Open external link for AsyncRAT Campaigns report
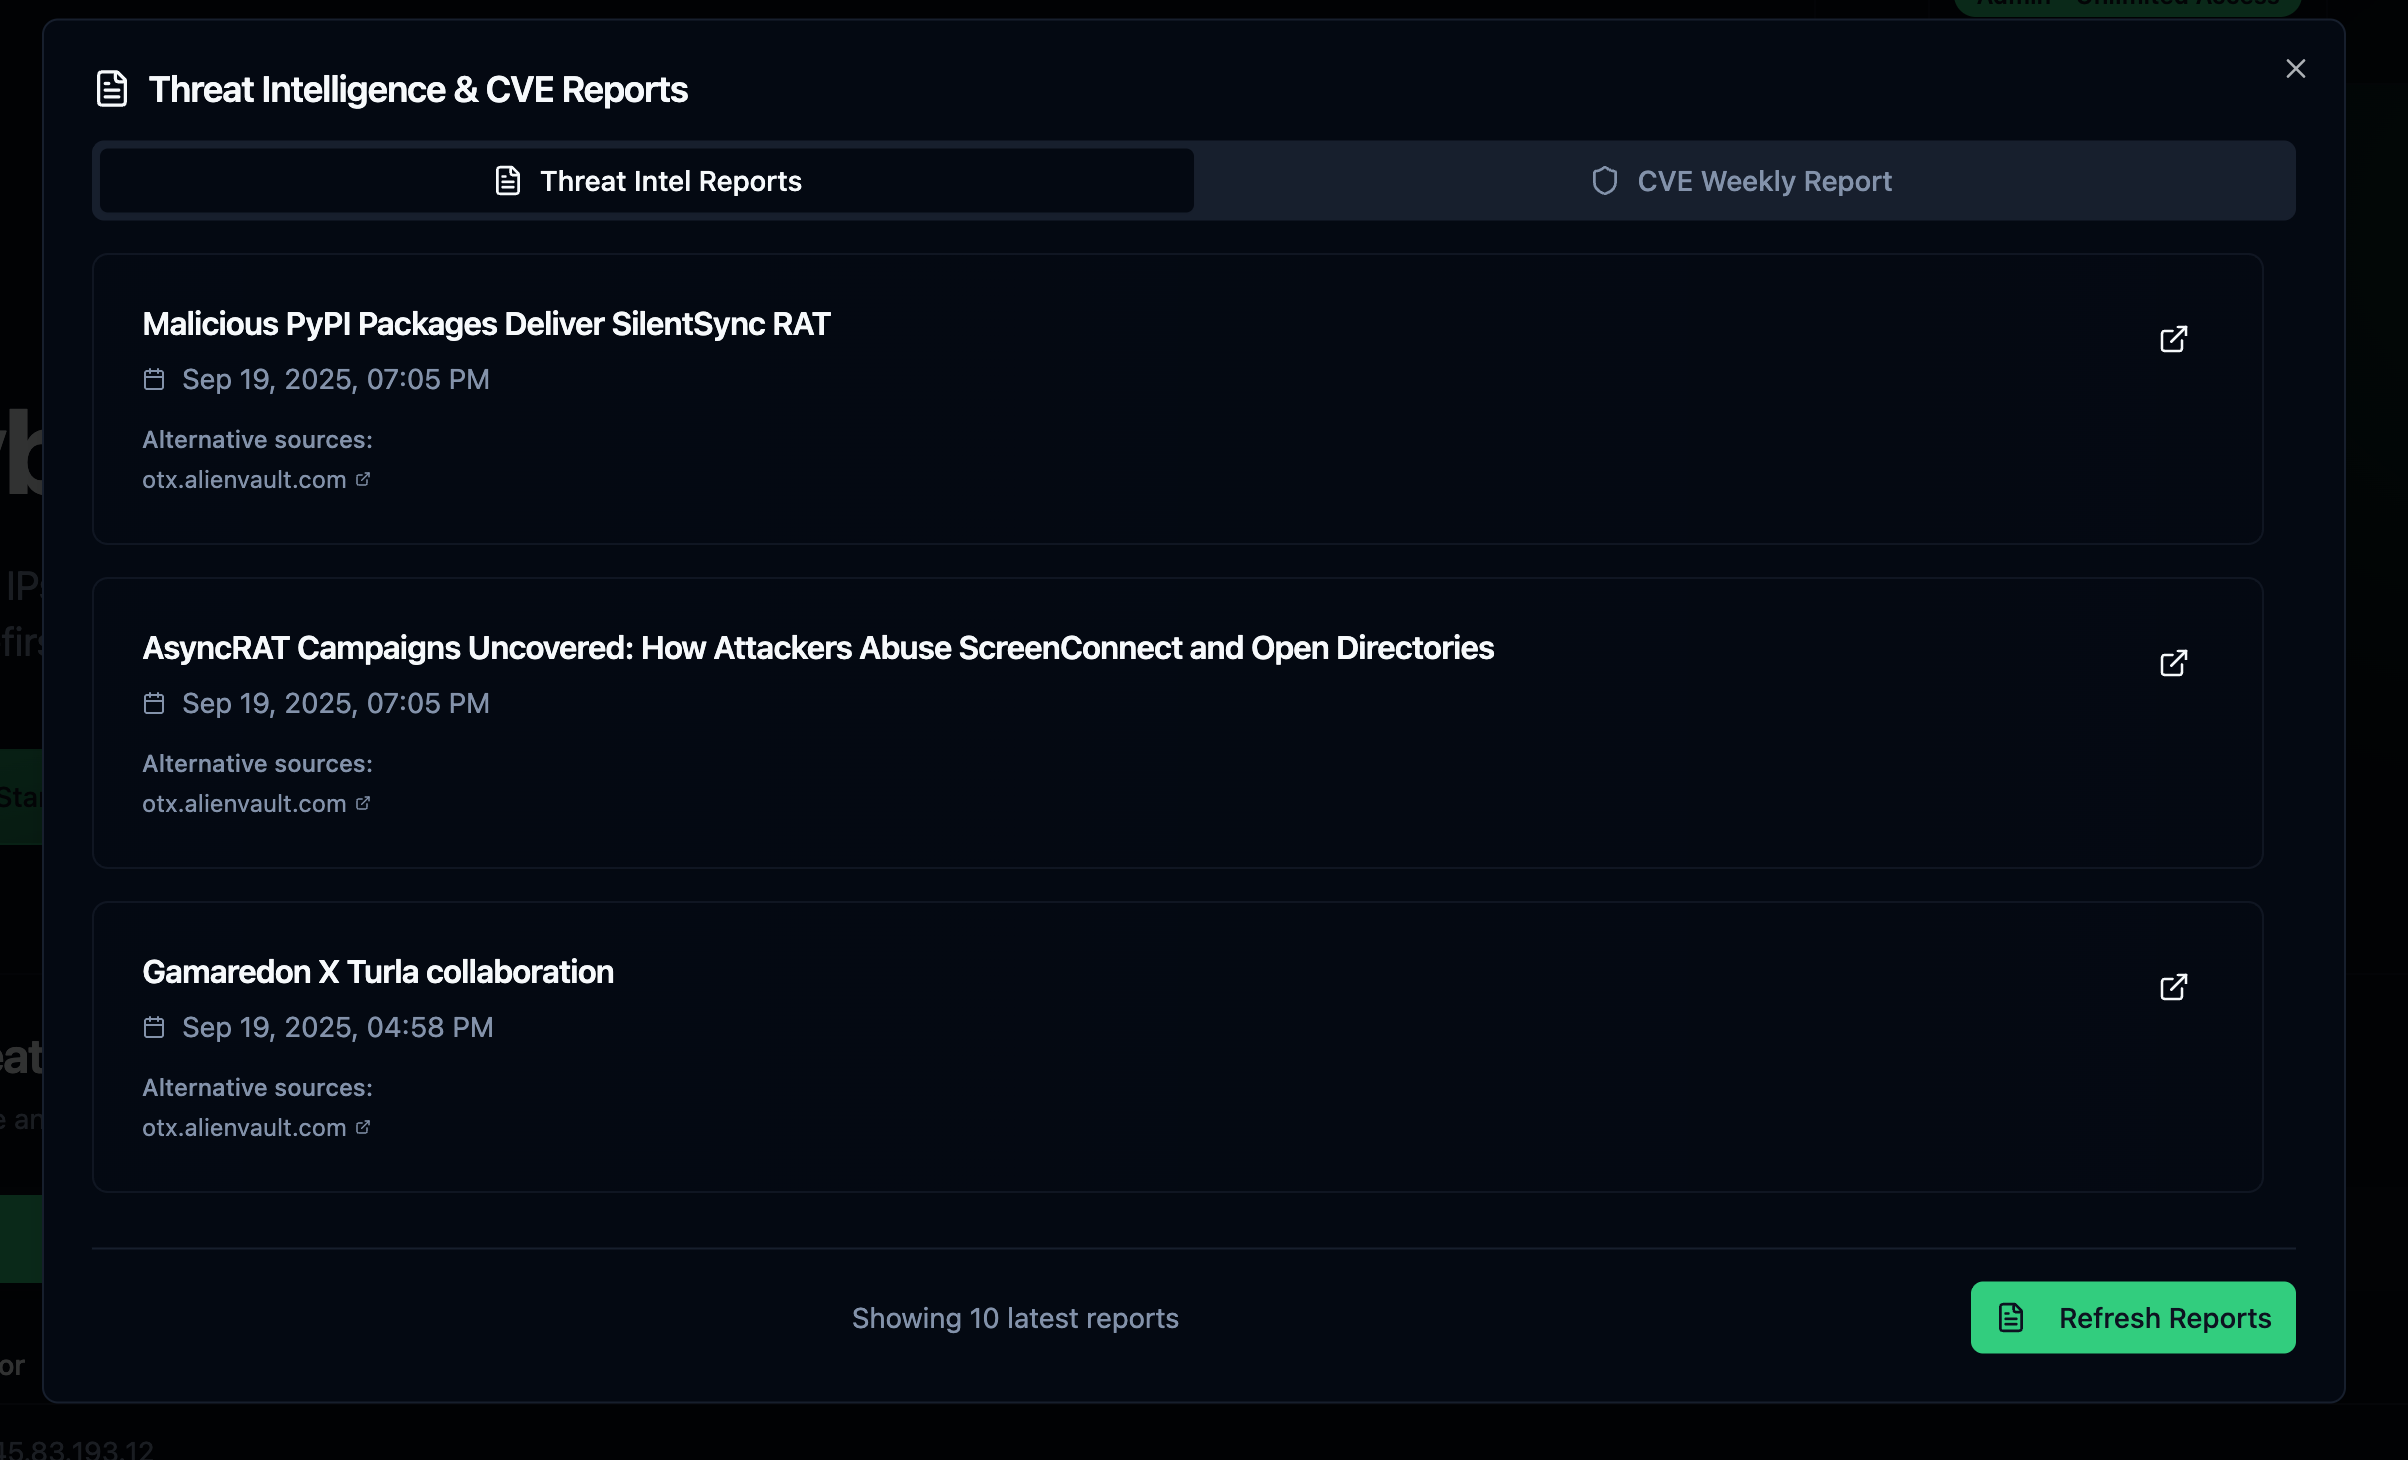Screen dimensions: 2408x1460 pyautogui.click(x=2173, y=663)
